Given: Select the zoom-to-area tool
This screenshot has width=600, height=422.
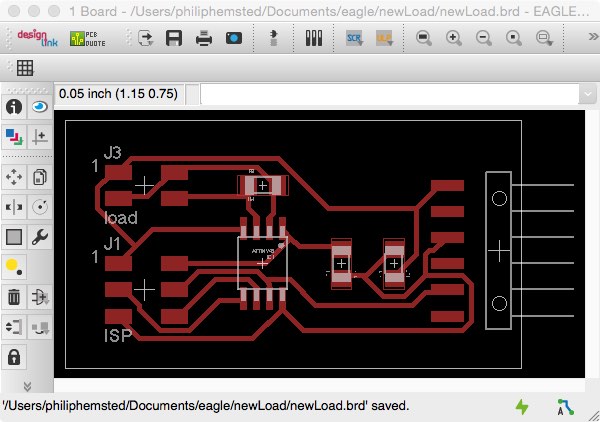Looking at the screenshot, I should click(544, 38).
